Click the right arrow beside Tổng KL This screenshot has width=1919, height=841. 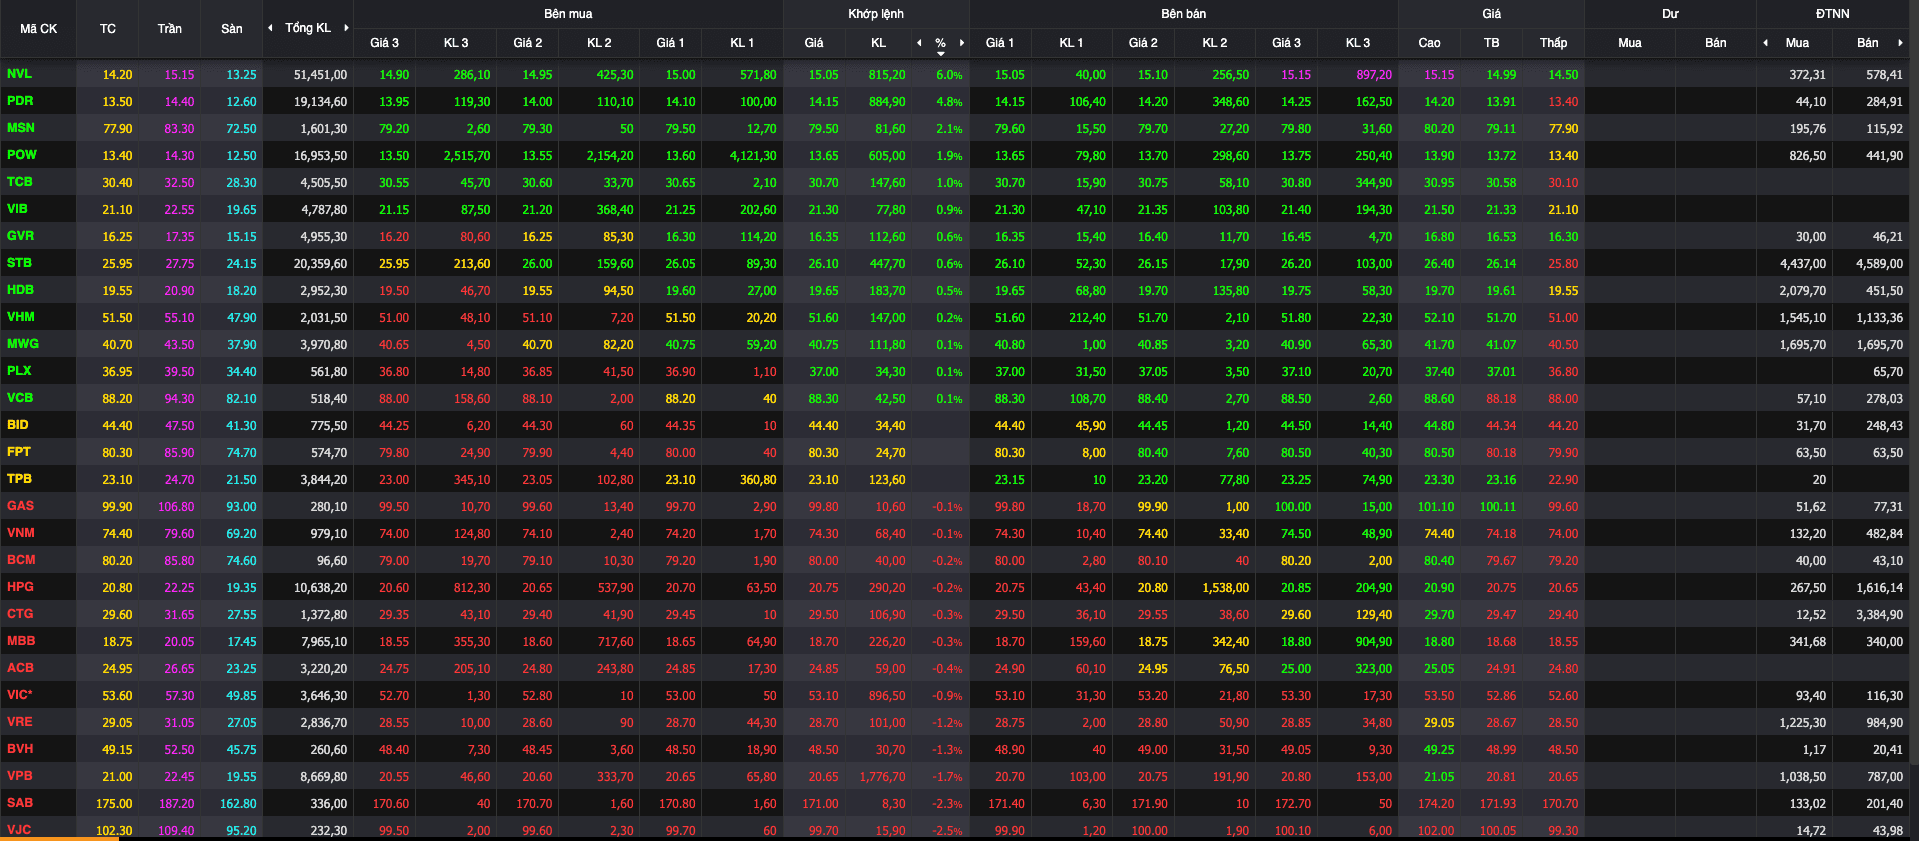(346, 28)
